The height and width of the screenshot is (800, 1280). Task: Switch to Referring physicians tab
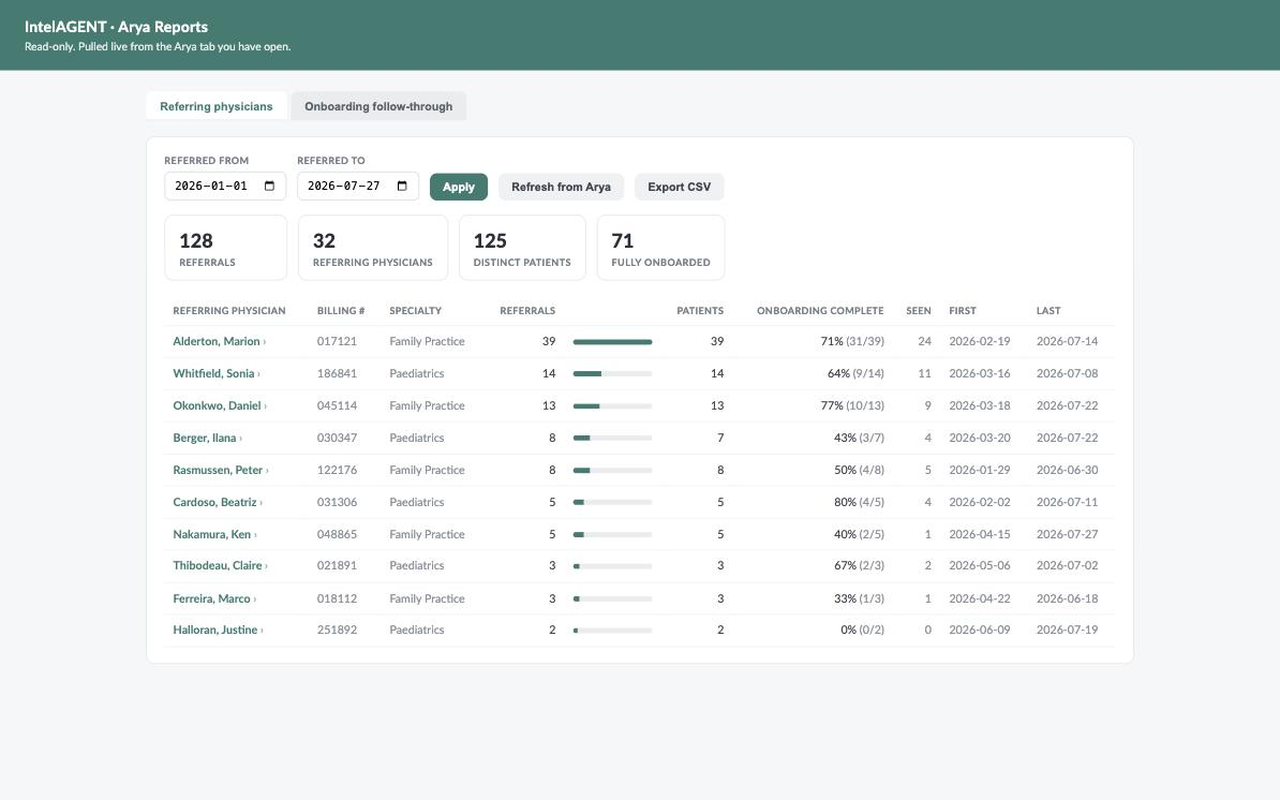216,106
